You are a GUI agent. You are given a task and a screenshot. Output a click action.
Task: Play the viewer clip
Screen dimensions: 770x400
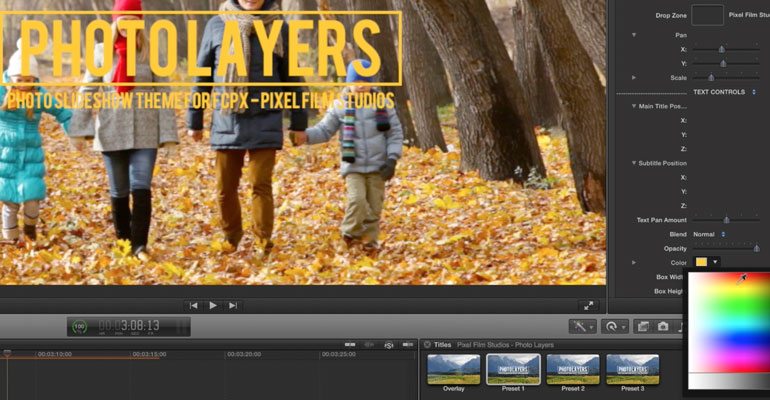click(x=213, y=305)
